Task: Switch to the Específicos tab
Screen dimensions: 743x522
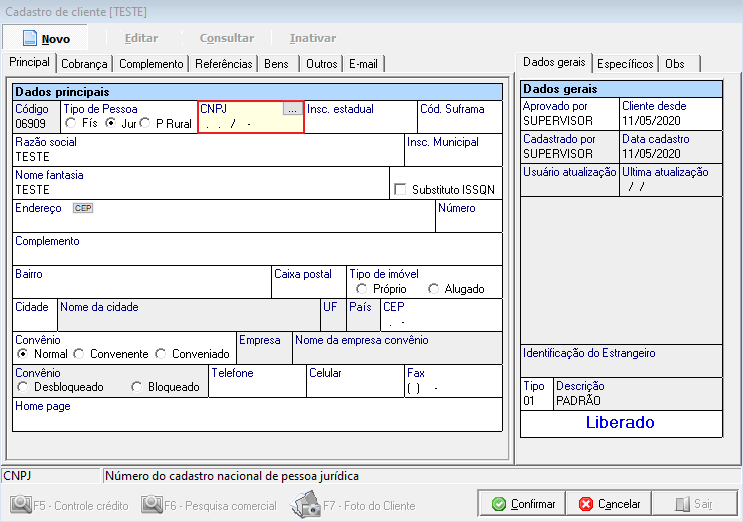Action: pos(625,63)
